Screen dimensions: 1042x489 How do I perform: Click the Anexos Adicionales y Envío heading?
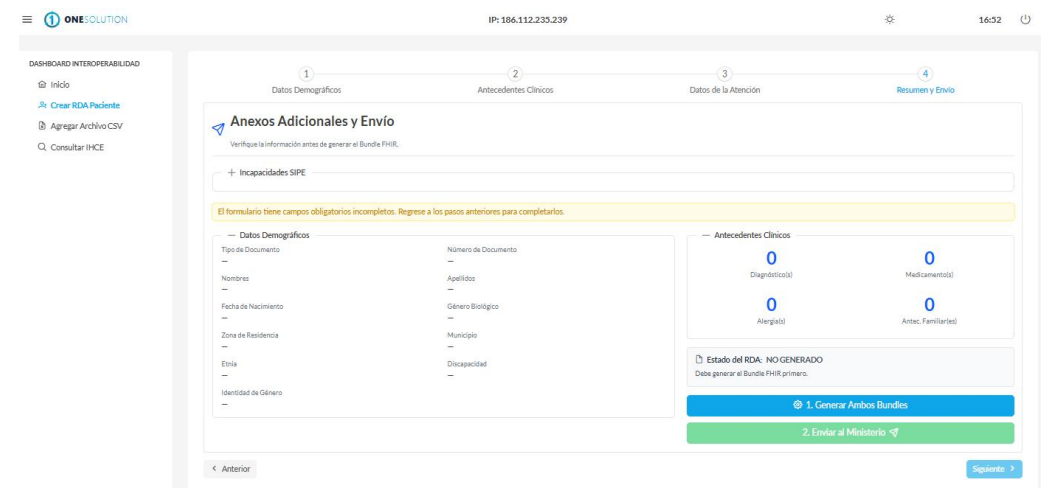point(312,122)
